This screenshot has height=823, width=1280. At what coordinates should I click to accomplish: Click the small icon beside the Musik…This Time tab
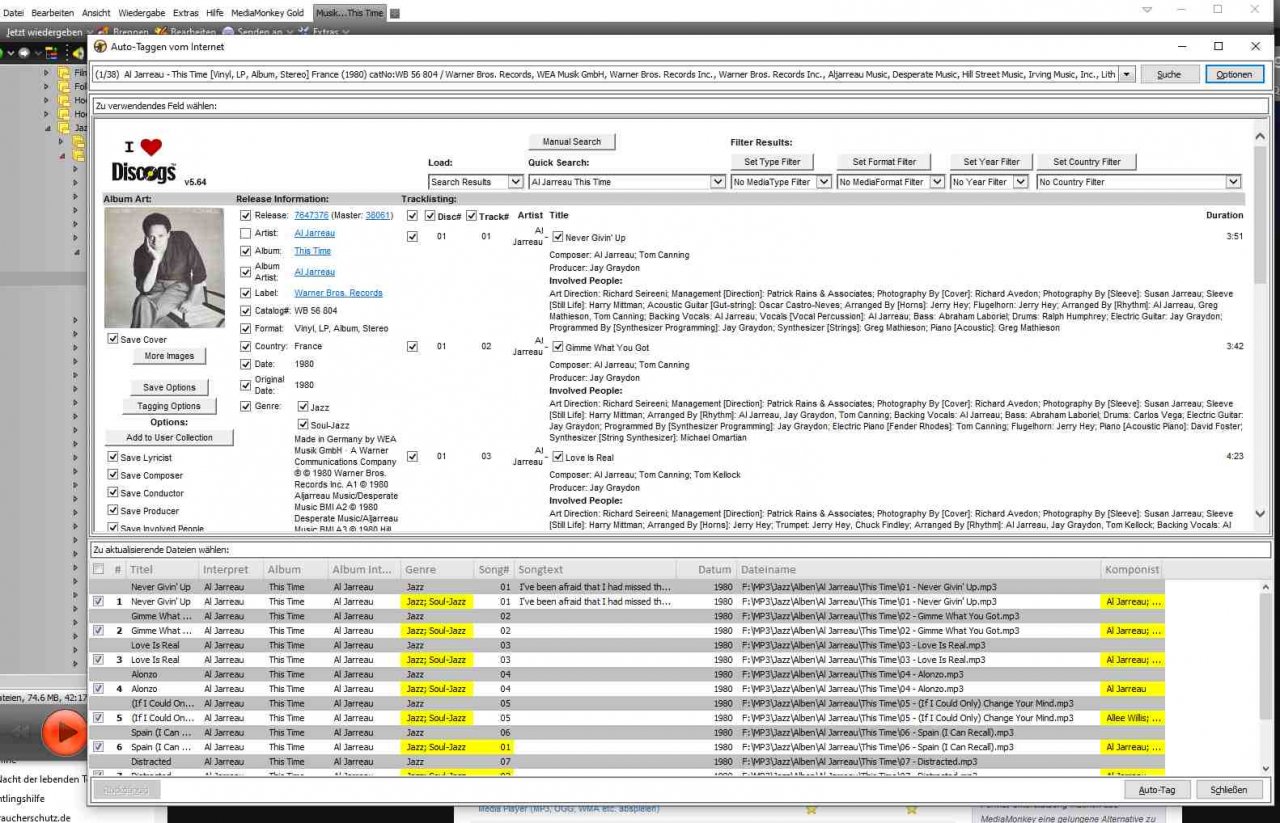click(x=395, y=13)
